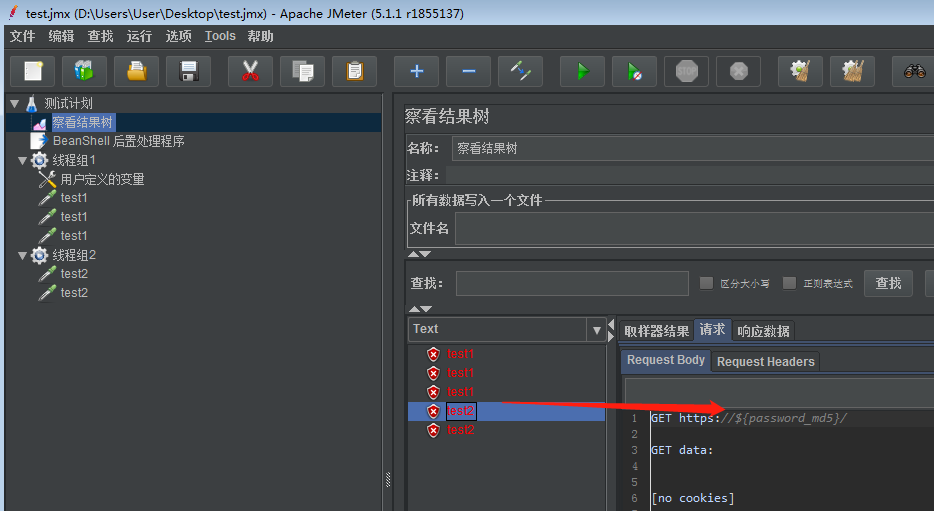934x511 pixels.
Task: Select the highlighted test2 result row
Action: (506, 411)
